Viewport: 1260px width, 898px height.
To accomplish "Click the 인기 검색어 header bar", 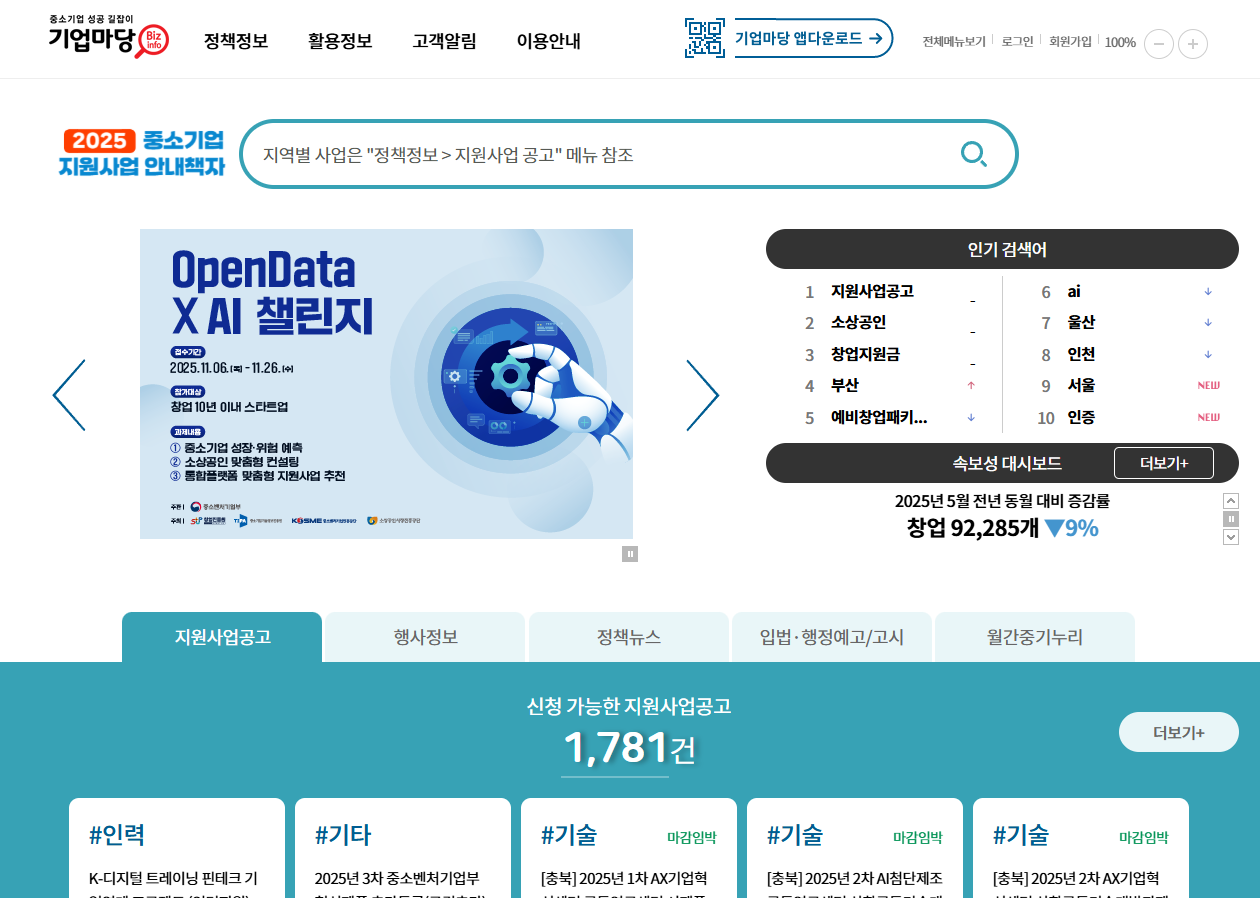I will click(1002, 249).
